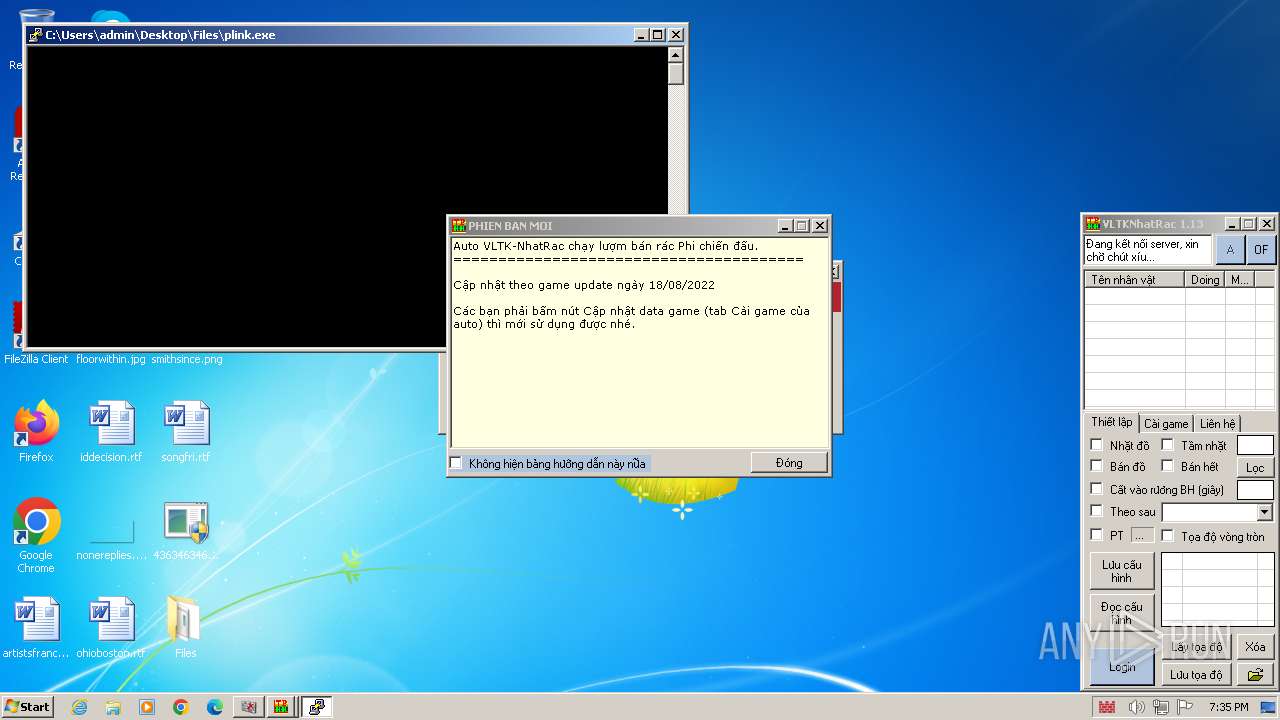Open the nonereplies file on the desktop
This screenshot has height=720, width=1280.
pos(111,540)
